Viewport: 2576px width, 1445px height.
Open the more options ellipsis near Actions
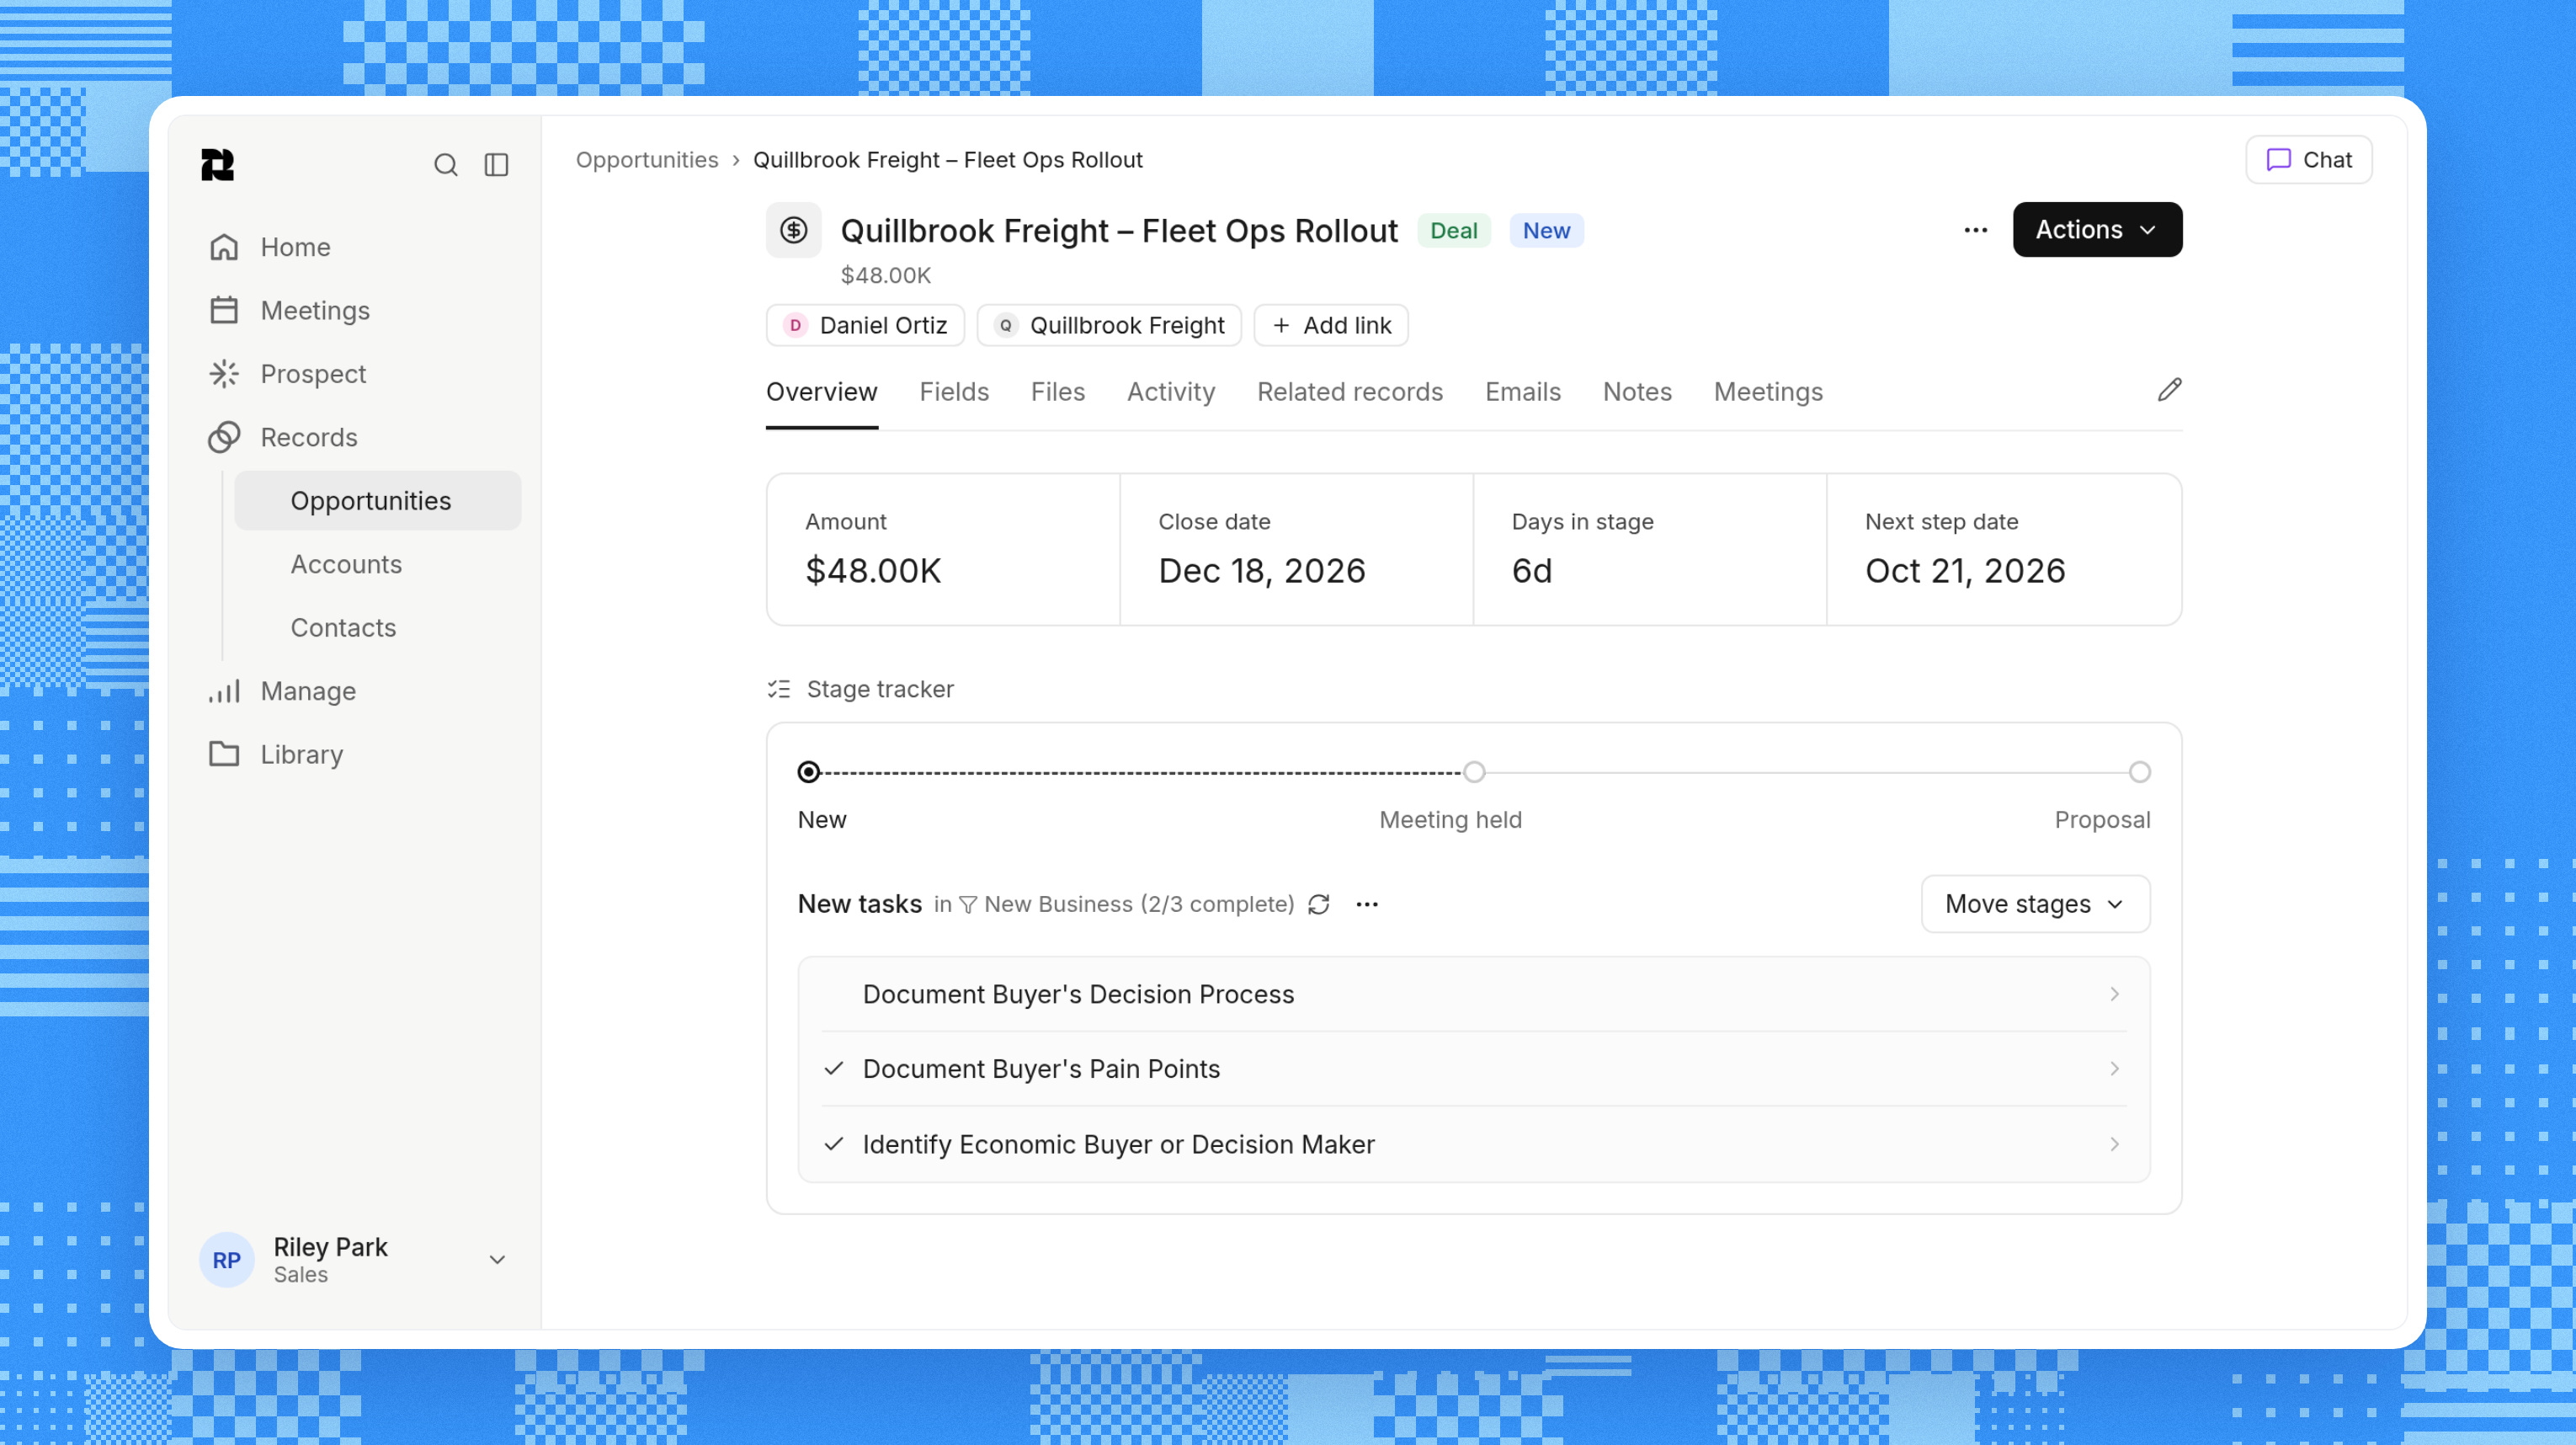[x=1975, y=230]
